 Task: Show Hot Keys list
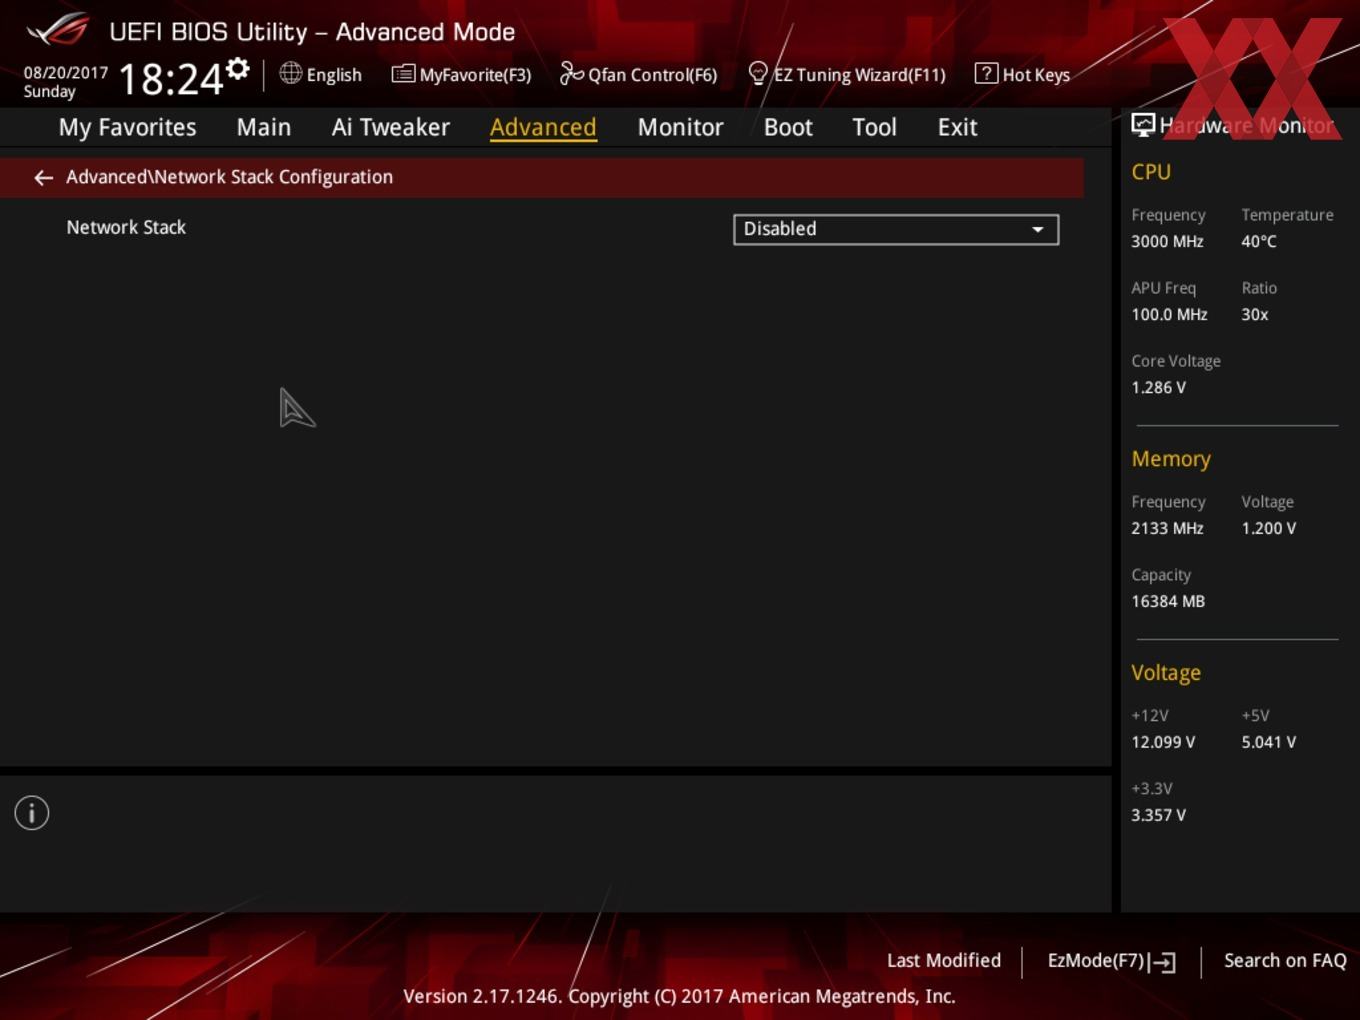click(x=1036, y=75)
